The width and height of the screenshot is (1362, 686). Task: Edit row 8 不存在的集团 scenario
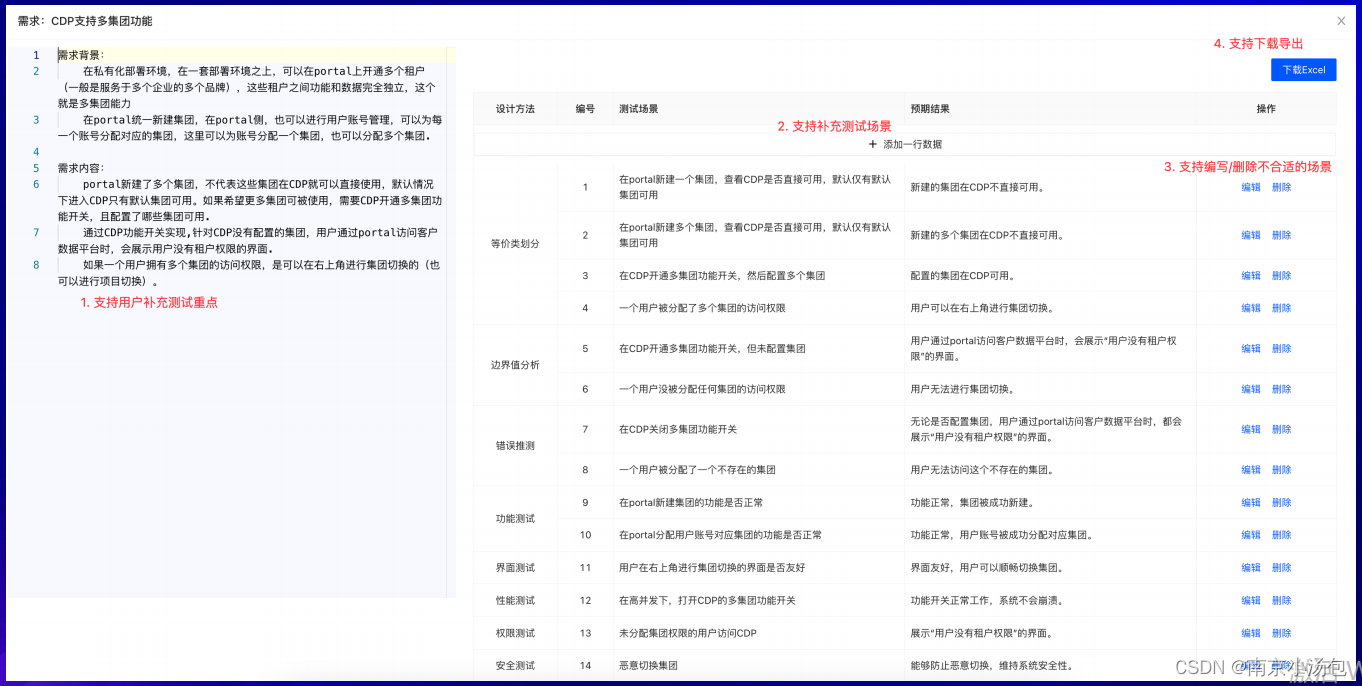coord(1250,470)
